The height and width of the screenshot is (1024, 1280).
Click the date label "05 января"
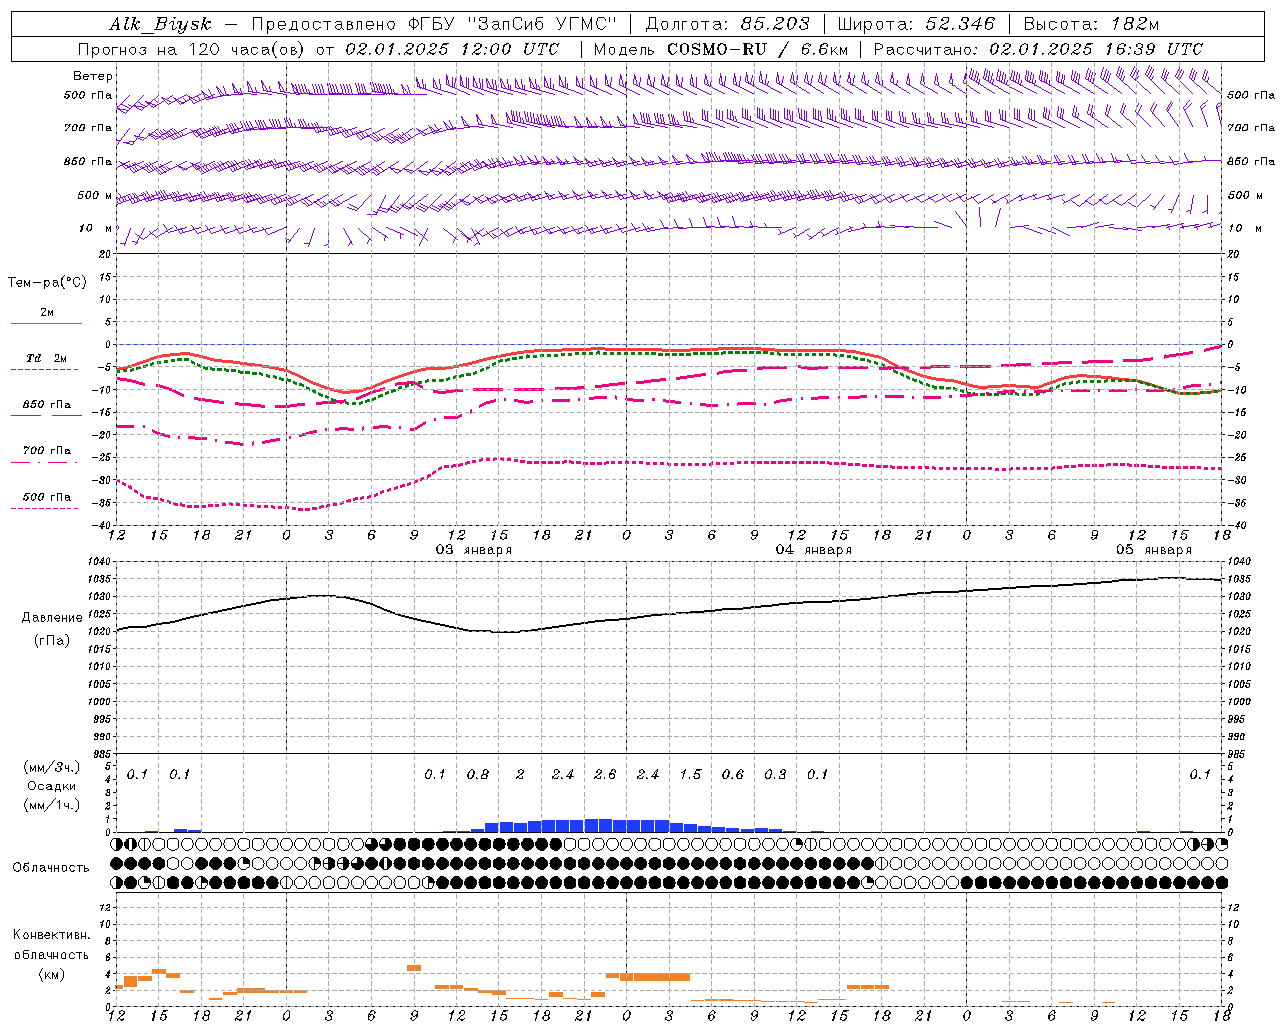pyautogui.click(x=1154, y=550)
